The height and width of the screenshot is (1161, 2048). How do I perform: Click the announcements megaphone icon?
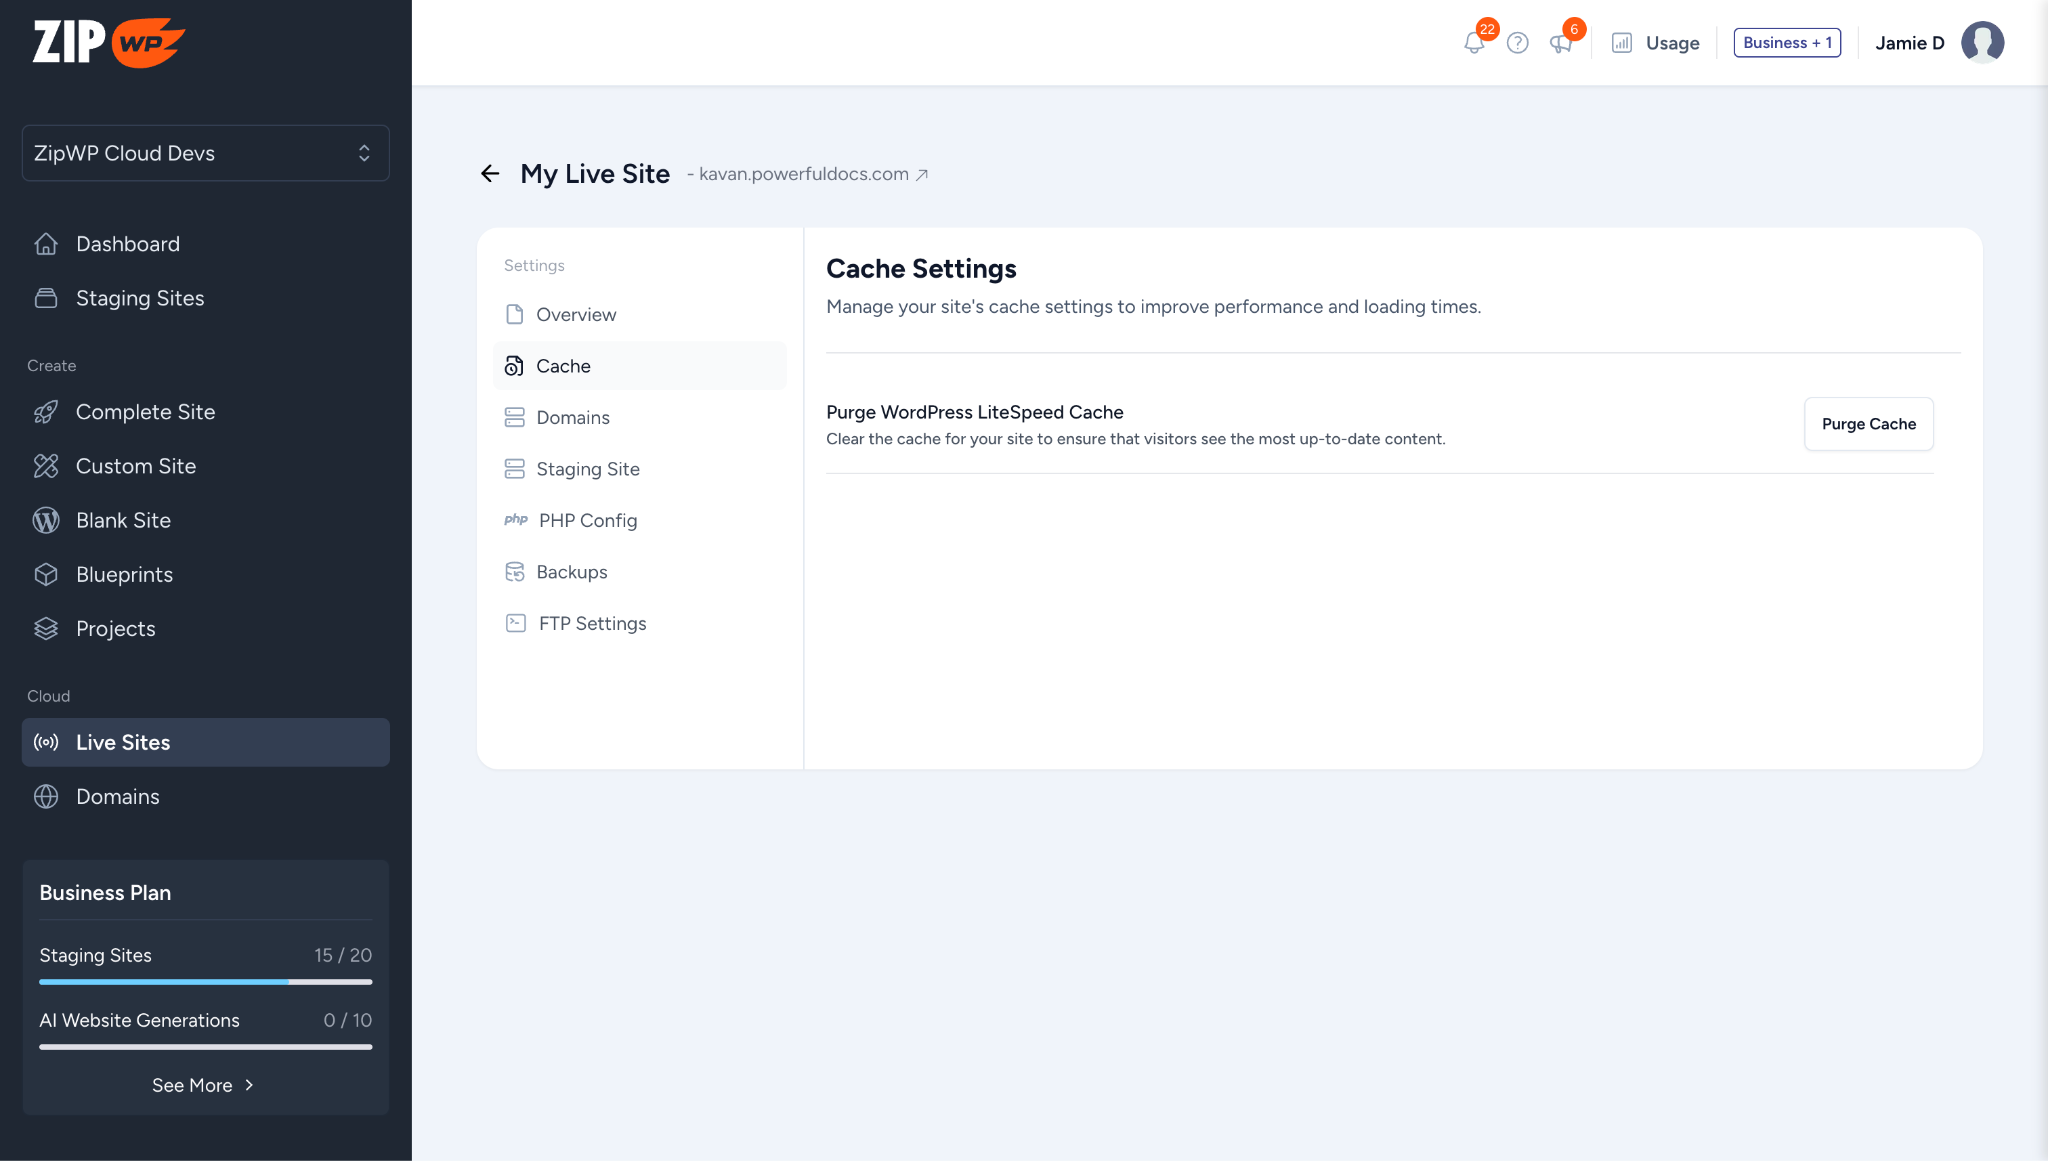coord(1560,43)
